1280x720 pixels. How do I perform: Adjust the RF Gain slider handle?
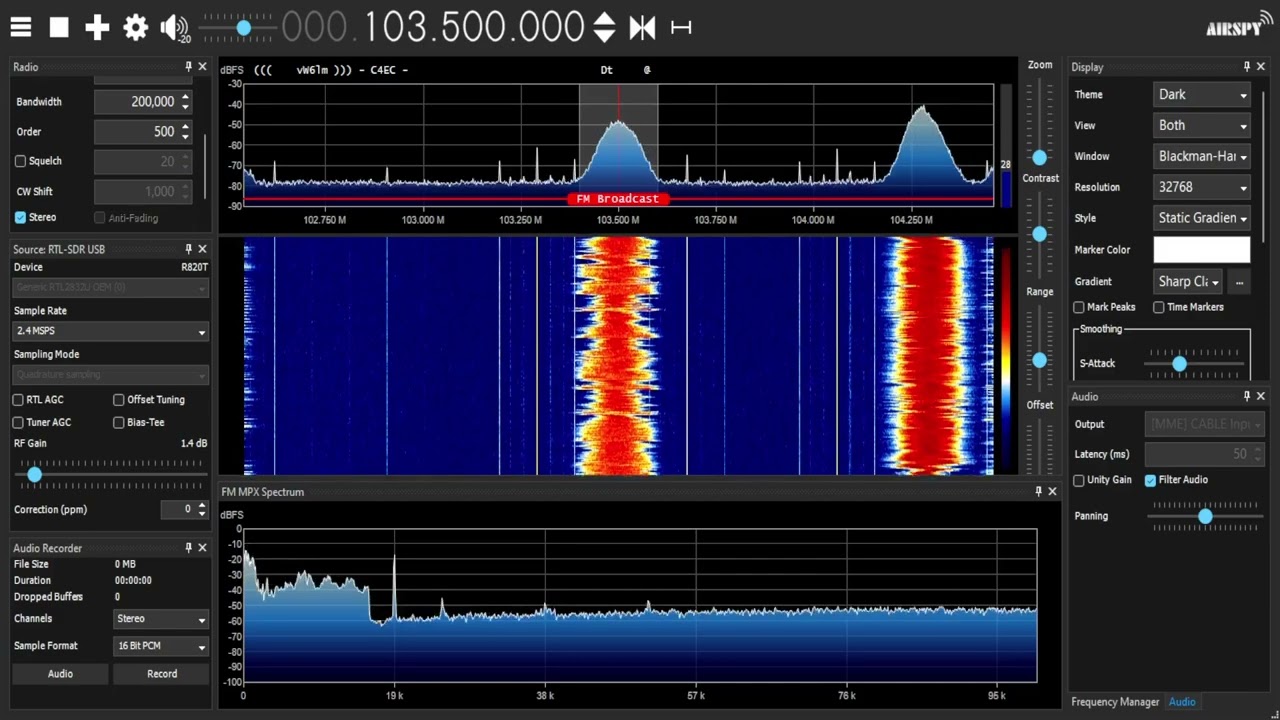tap(35, 475)
